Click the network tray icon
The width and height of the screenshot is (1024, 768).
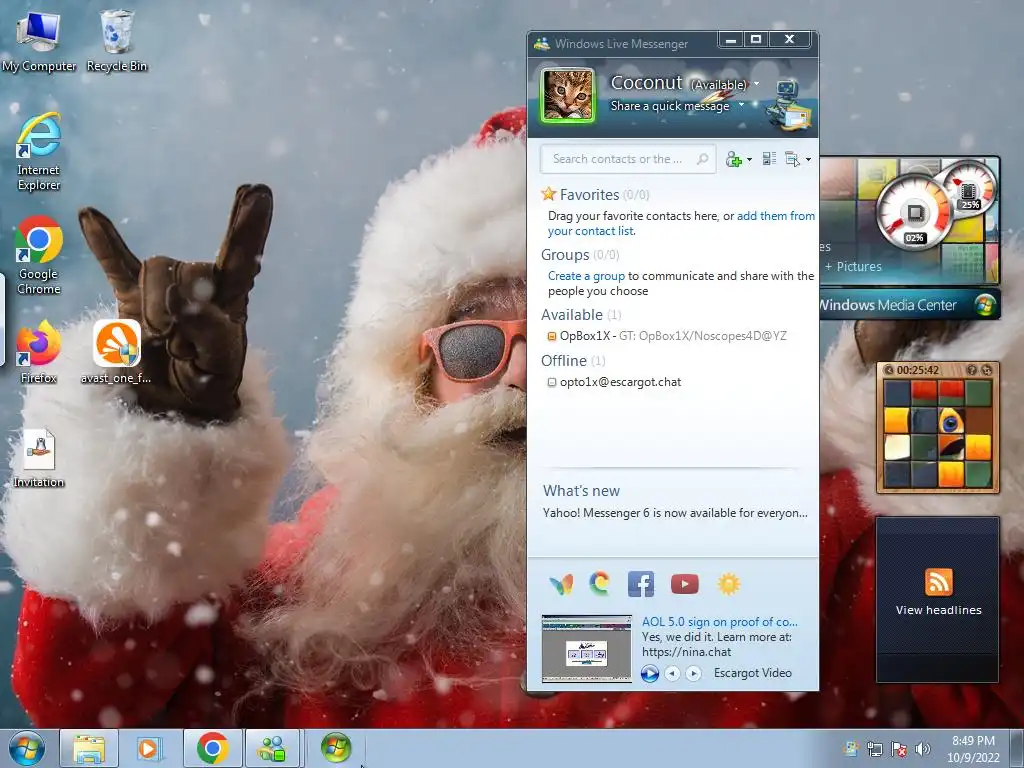click(x=874, y=749)
